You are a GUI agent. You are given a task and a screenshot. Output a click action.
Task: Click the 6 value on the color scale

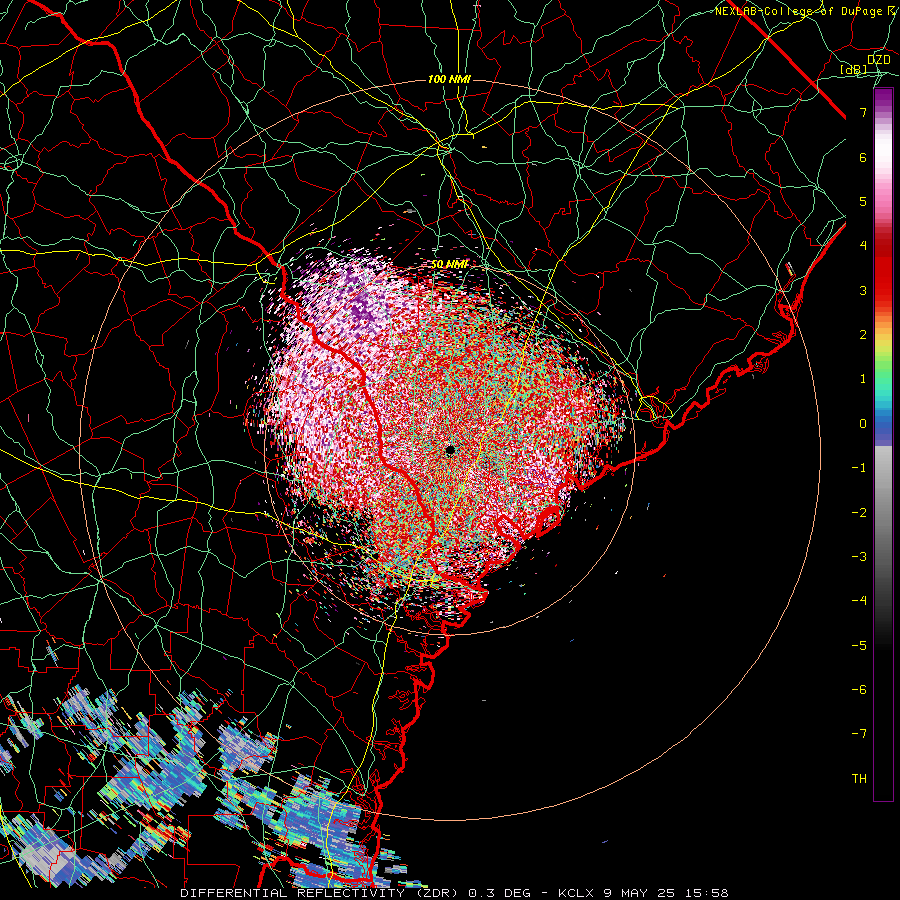coord(863,157)
